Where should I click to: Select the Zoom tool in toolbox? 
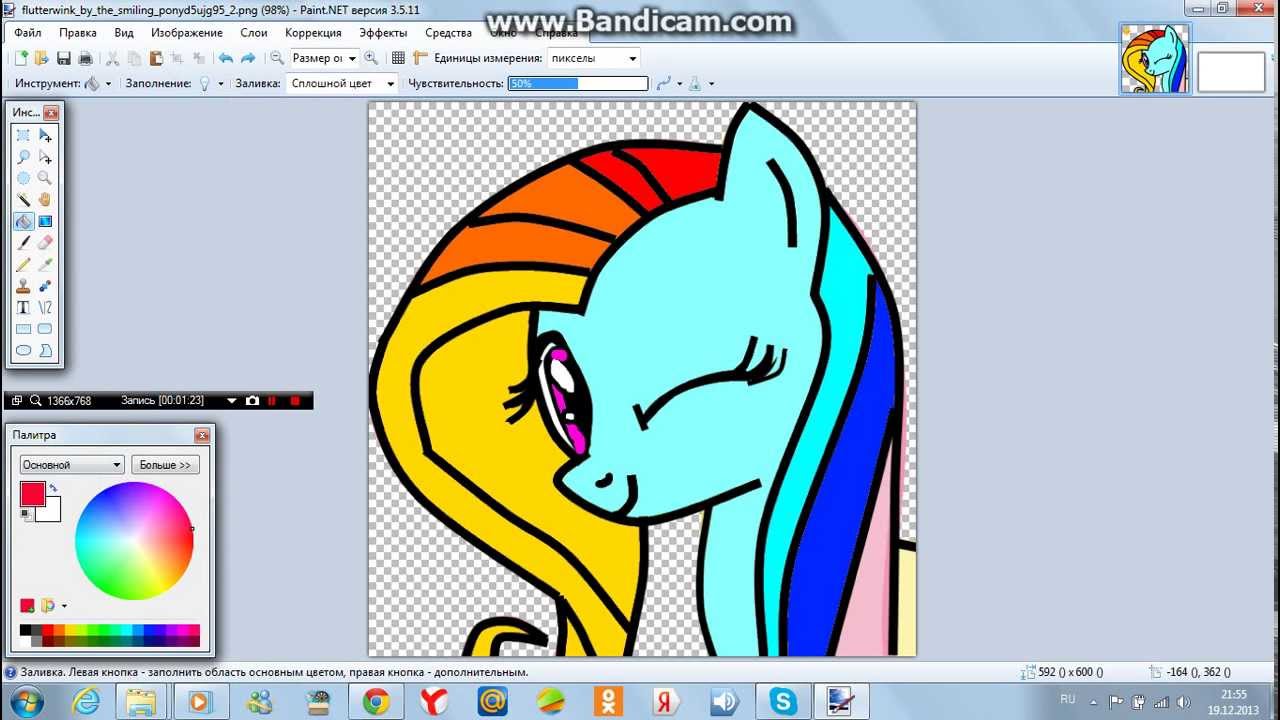pos(45,178)
